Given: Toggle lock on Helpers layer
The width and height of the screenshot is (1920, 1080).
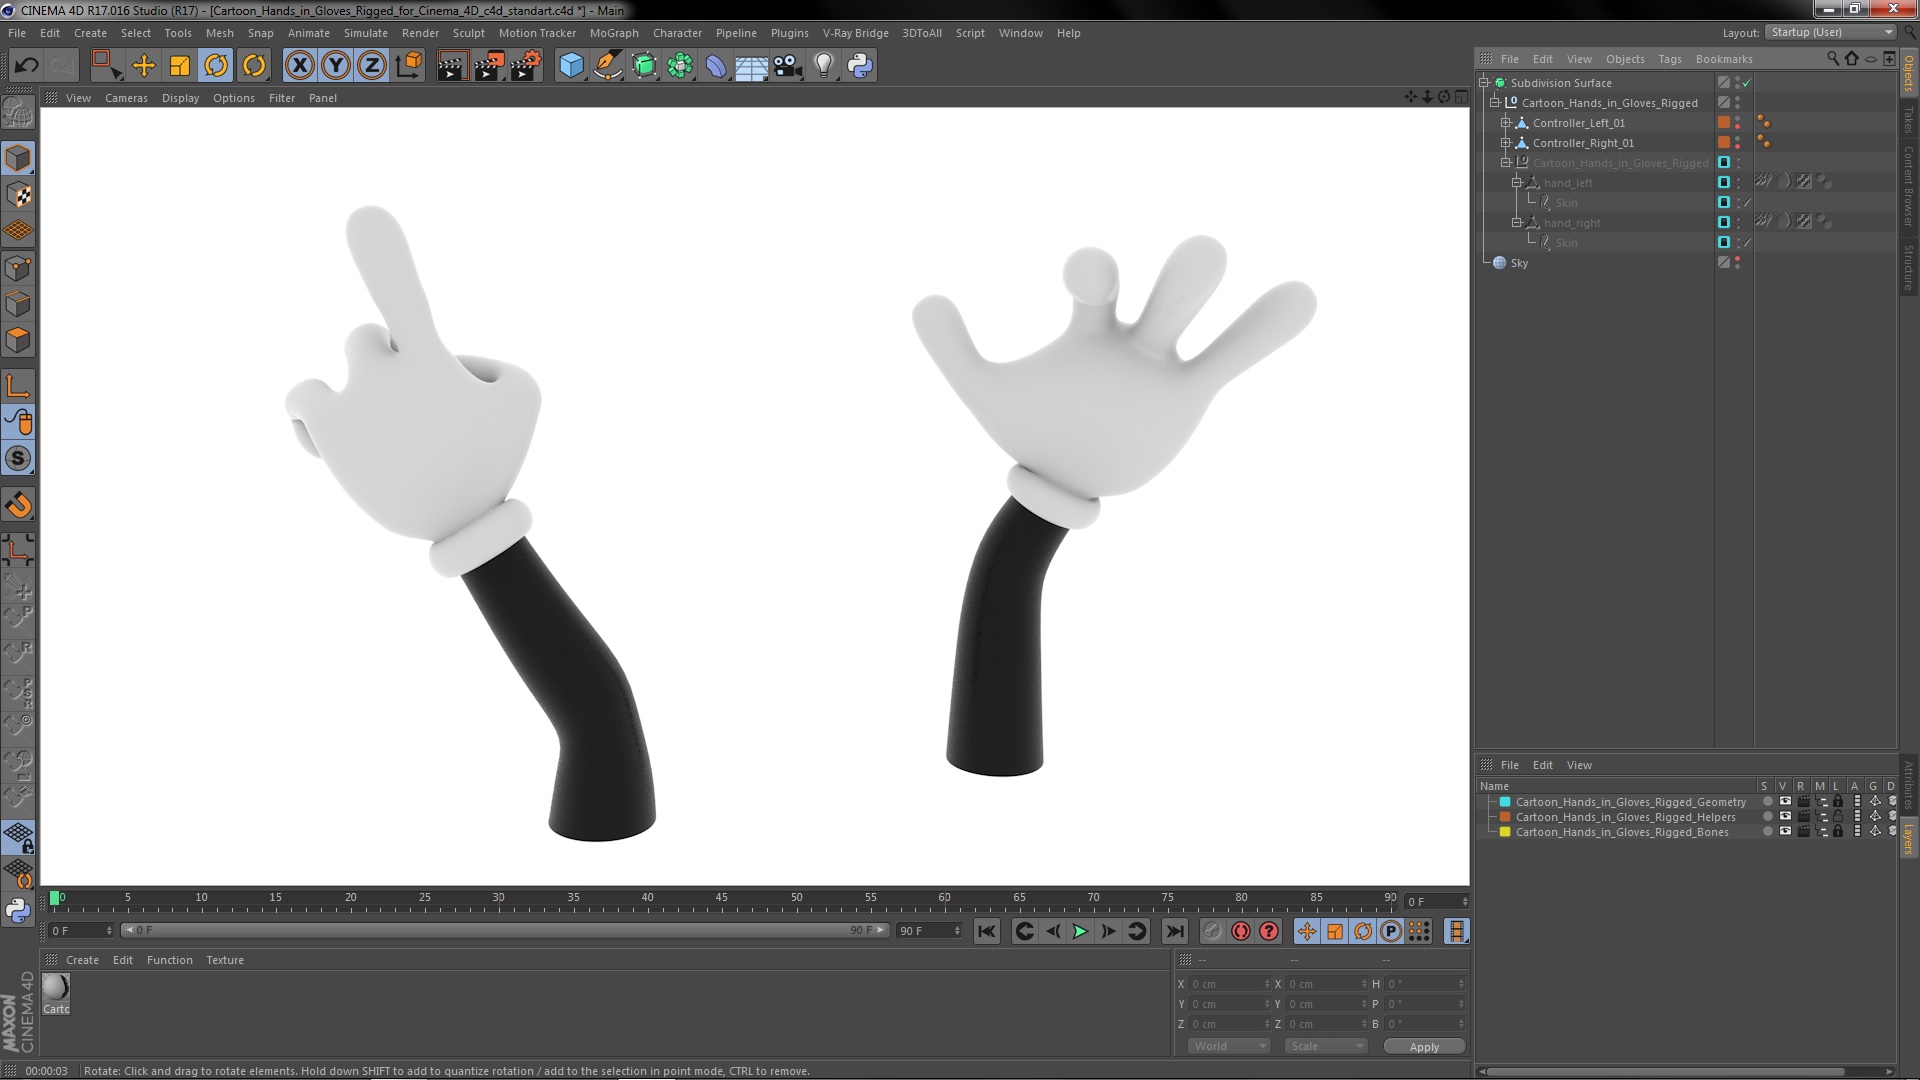Looking at the screenshot, I should (1838, 817).
